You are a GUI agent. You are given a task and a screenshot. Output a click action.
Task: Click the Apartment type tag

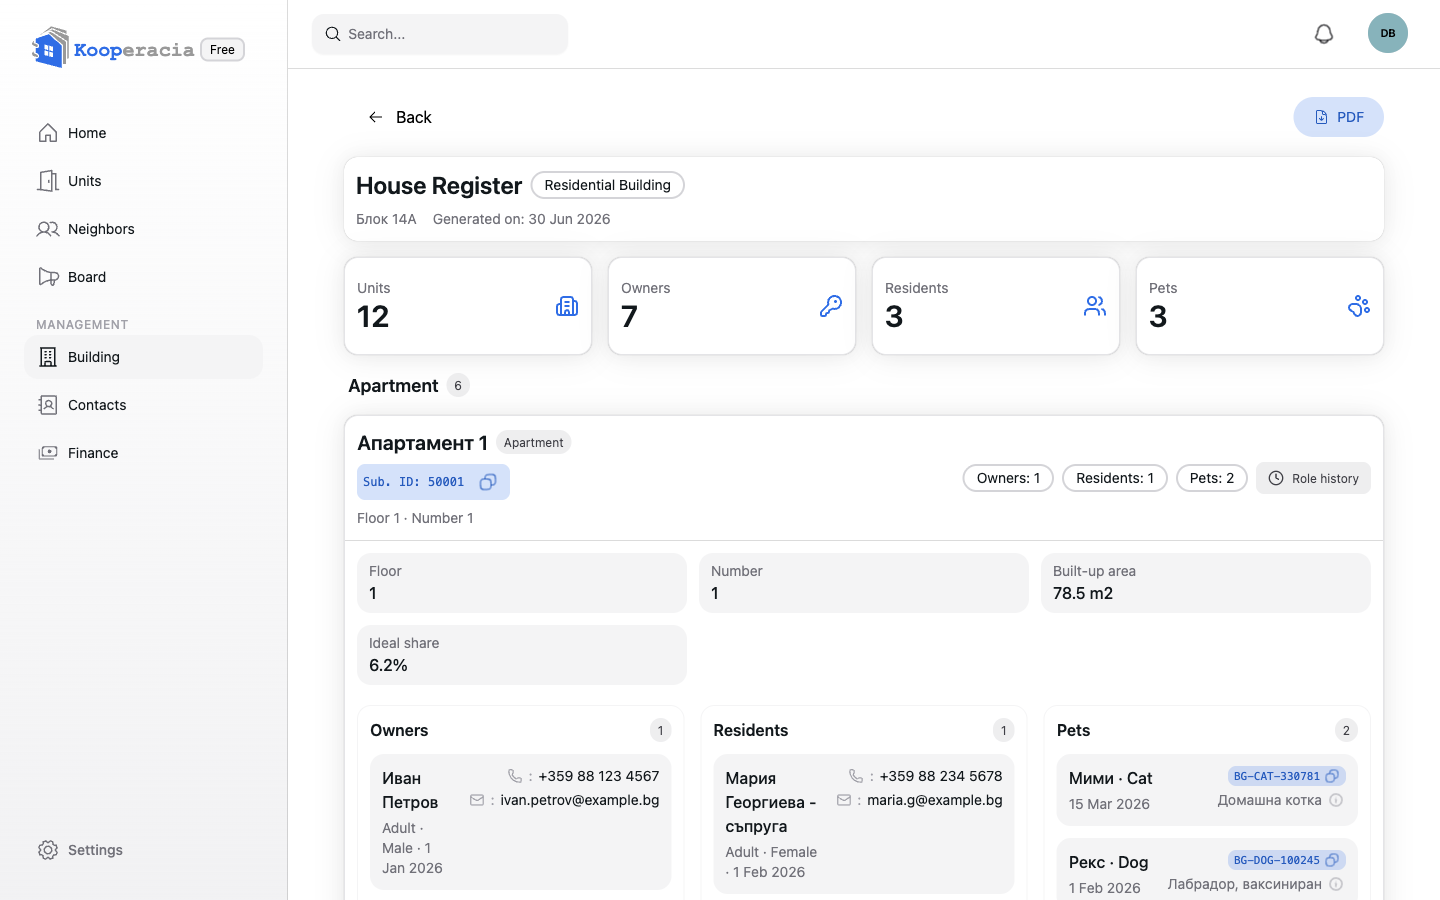pyautogui.click(x=534, y=442)
